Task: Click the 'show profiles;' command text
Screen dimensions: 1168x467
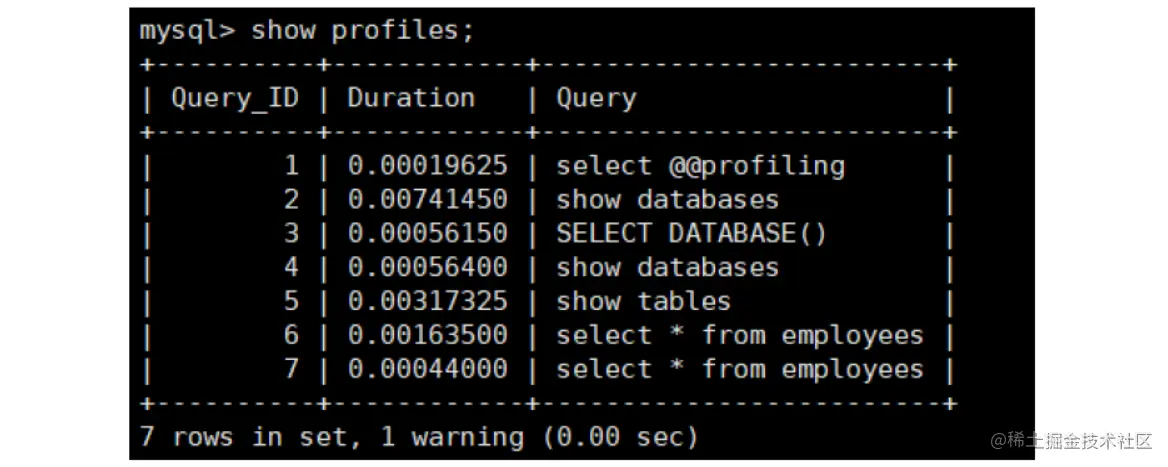Action: (362, 31)
